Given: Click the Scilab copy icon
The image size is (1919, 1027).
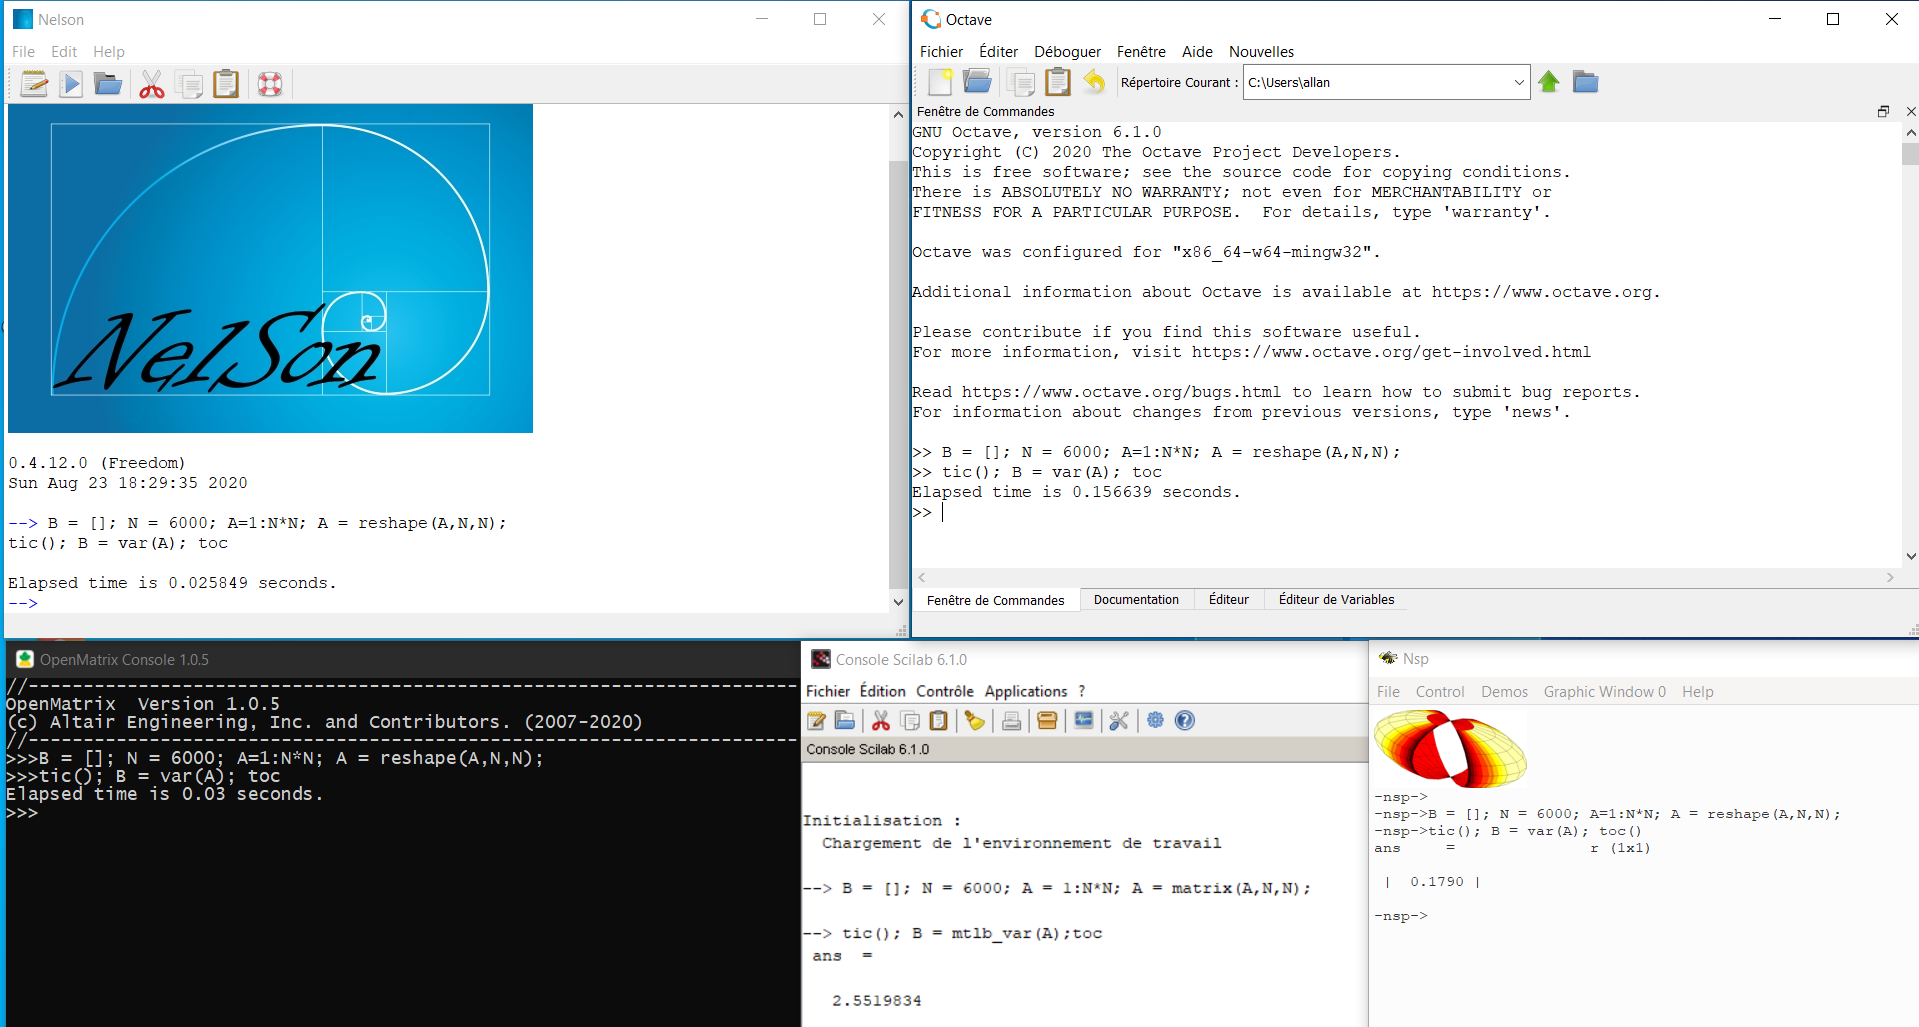Looking at the screenshot, I should pyautogui.click(x=910, y=721).
